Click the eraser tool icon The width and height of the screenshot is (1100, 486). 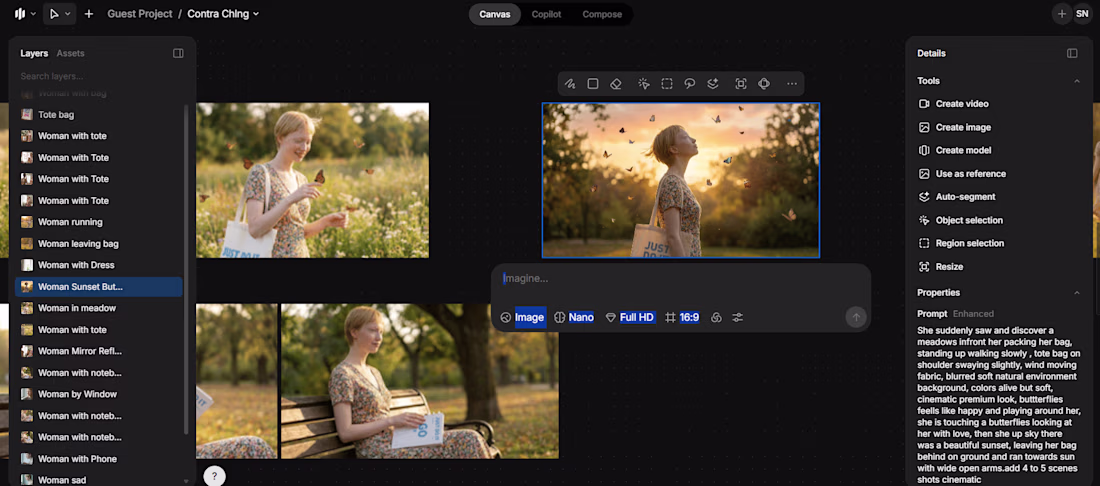tap(616, 84)
